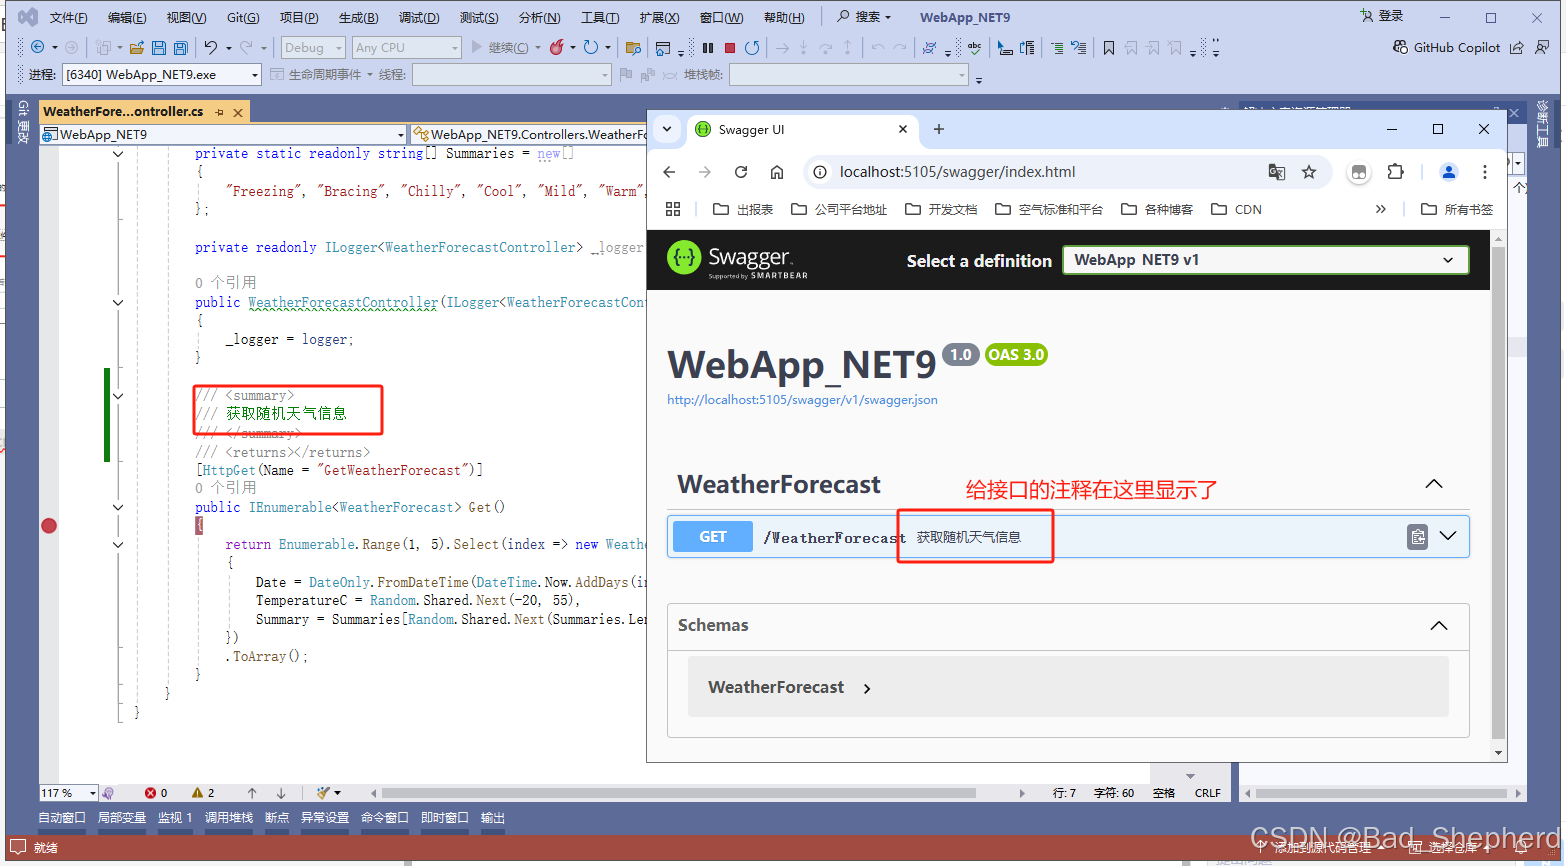Open the GitHub Copilot button
Viewport: 1566px width, 866px height.
(x=1446, y=47)
